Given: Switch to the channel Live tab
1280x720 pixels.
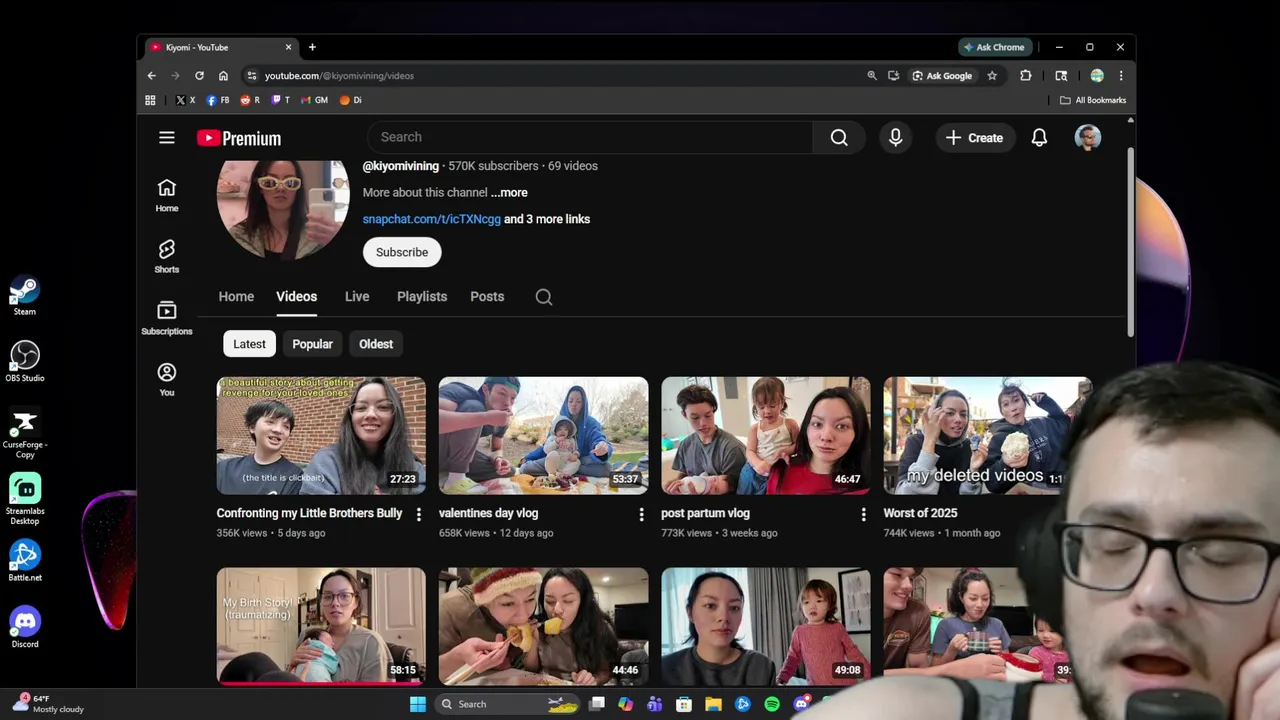Looking at the screenshot, I should (x=357, y=297).
